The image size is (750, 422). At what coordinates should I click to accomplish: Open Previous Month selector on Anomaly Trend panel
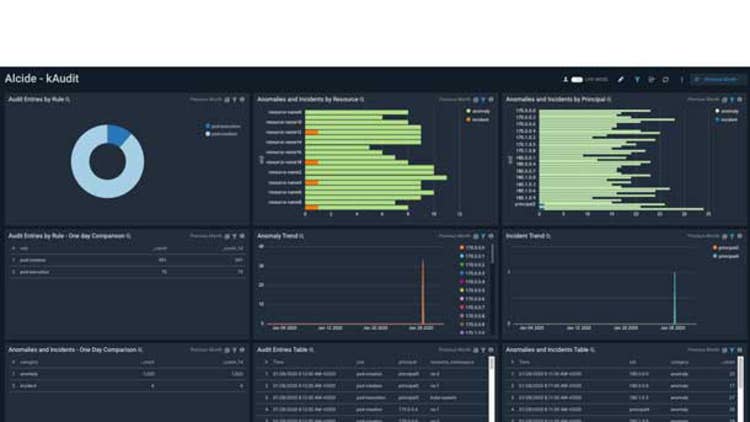[x=454, y=236]
